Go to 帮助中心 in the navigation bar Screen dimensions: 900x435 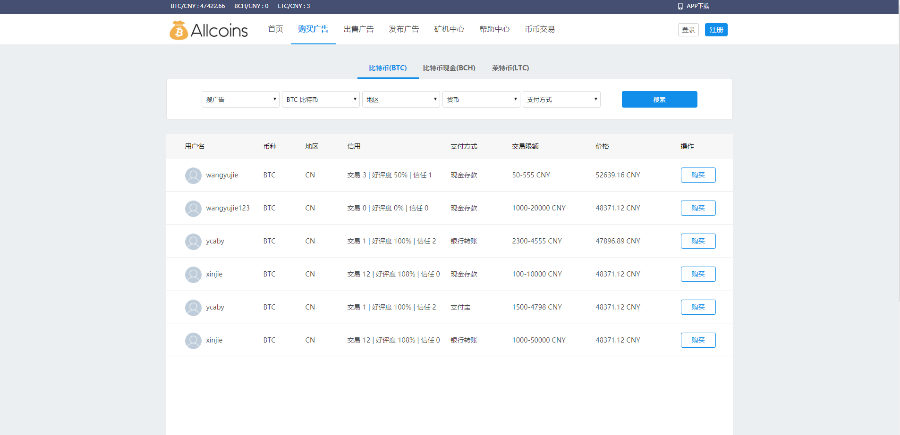pyautogui.click(x=494, y=29)
